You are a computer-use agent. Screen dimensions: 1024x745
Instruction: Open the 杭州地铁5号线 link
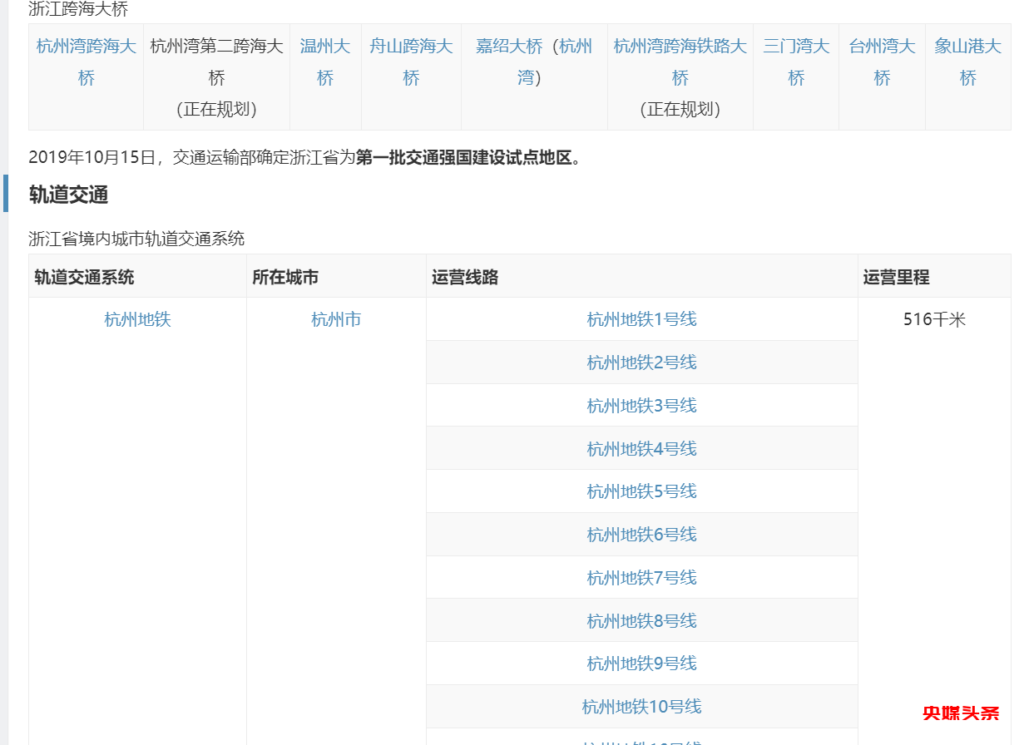[641, 492]
